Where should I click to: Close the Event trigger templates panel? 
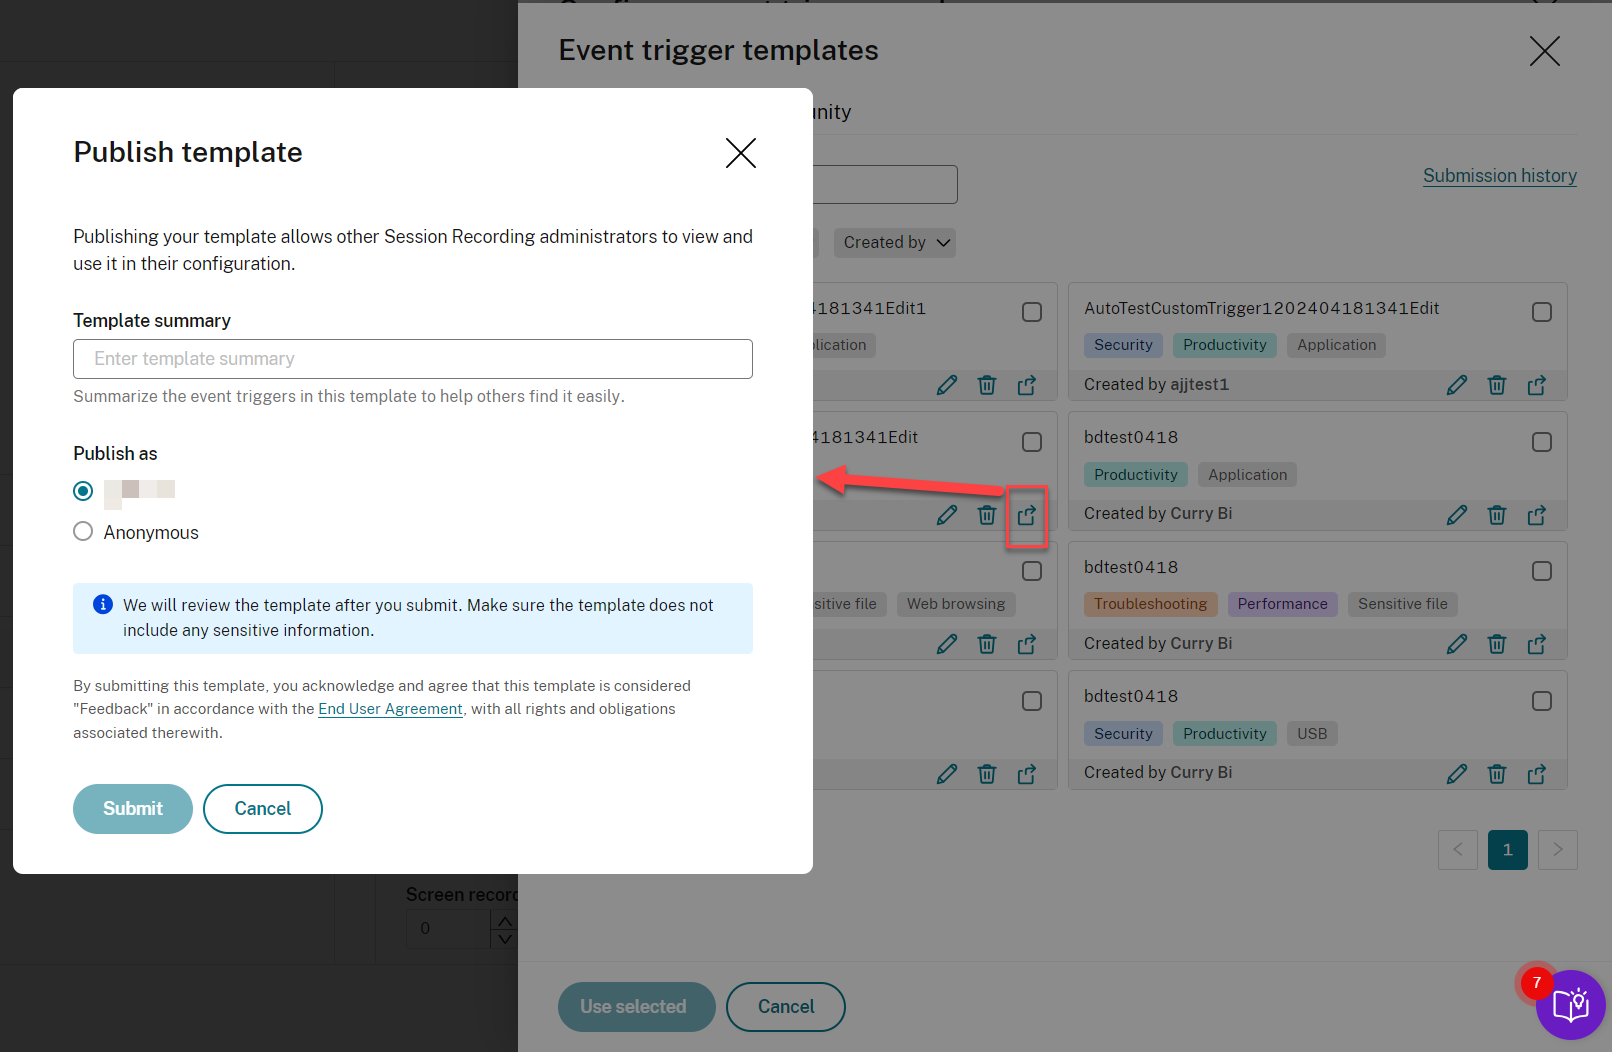point(1545,51)
